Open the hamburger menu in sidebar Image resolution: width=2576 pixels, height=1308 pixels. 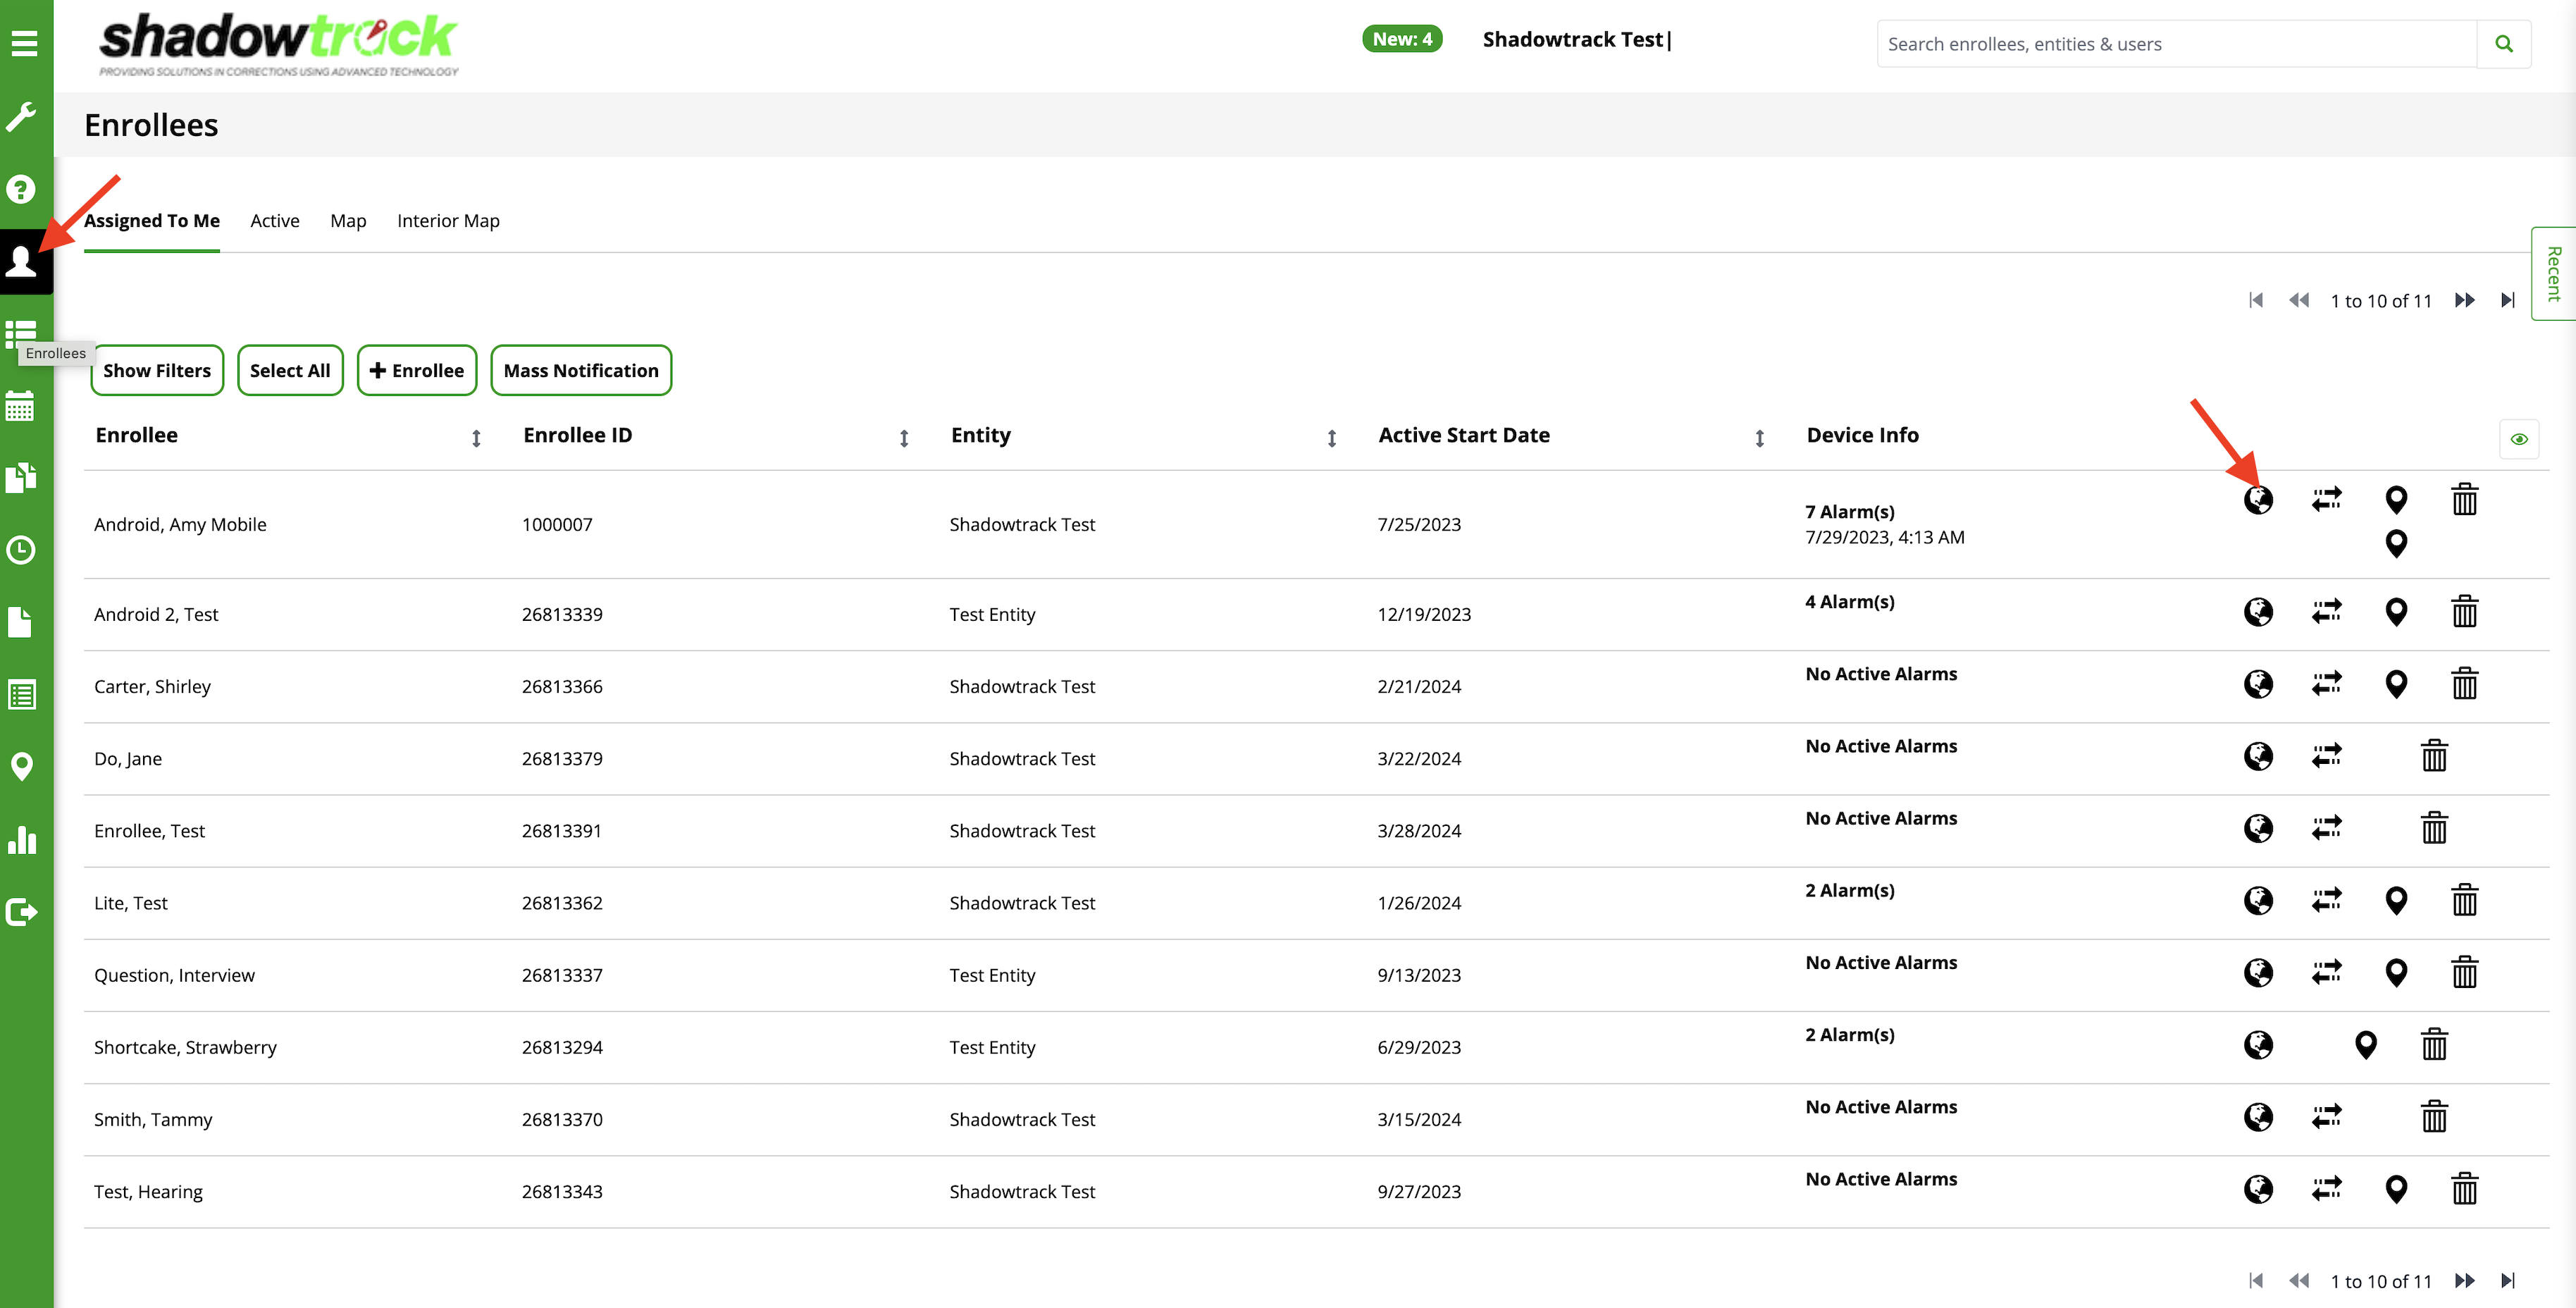[x=24, y=43]
